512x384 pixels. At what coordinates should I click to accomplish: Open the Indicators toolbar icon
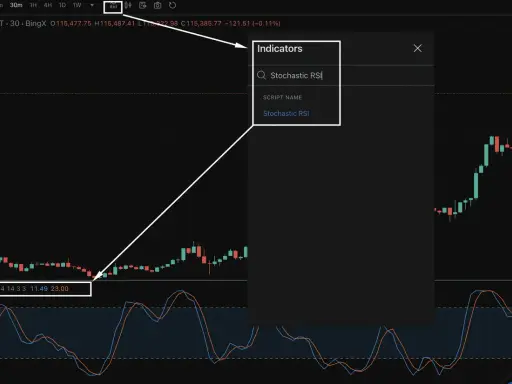(113, 6)
